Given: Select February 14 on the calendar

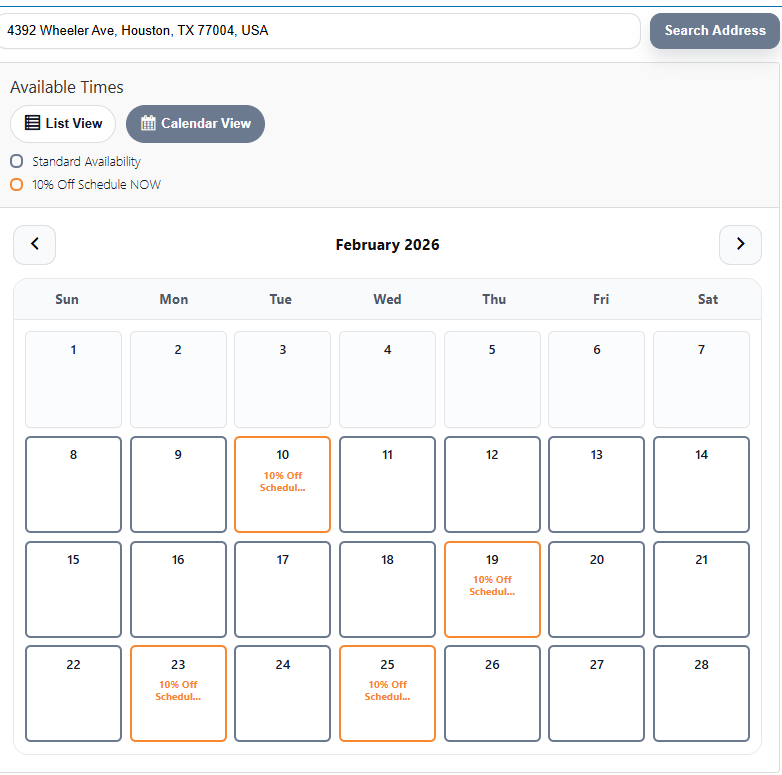Looking at the screenshot, I should tap(701, 484).
